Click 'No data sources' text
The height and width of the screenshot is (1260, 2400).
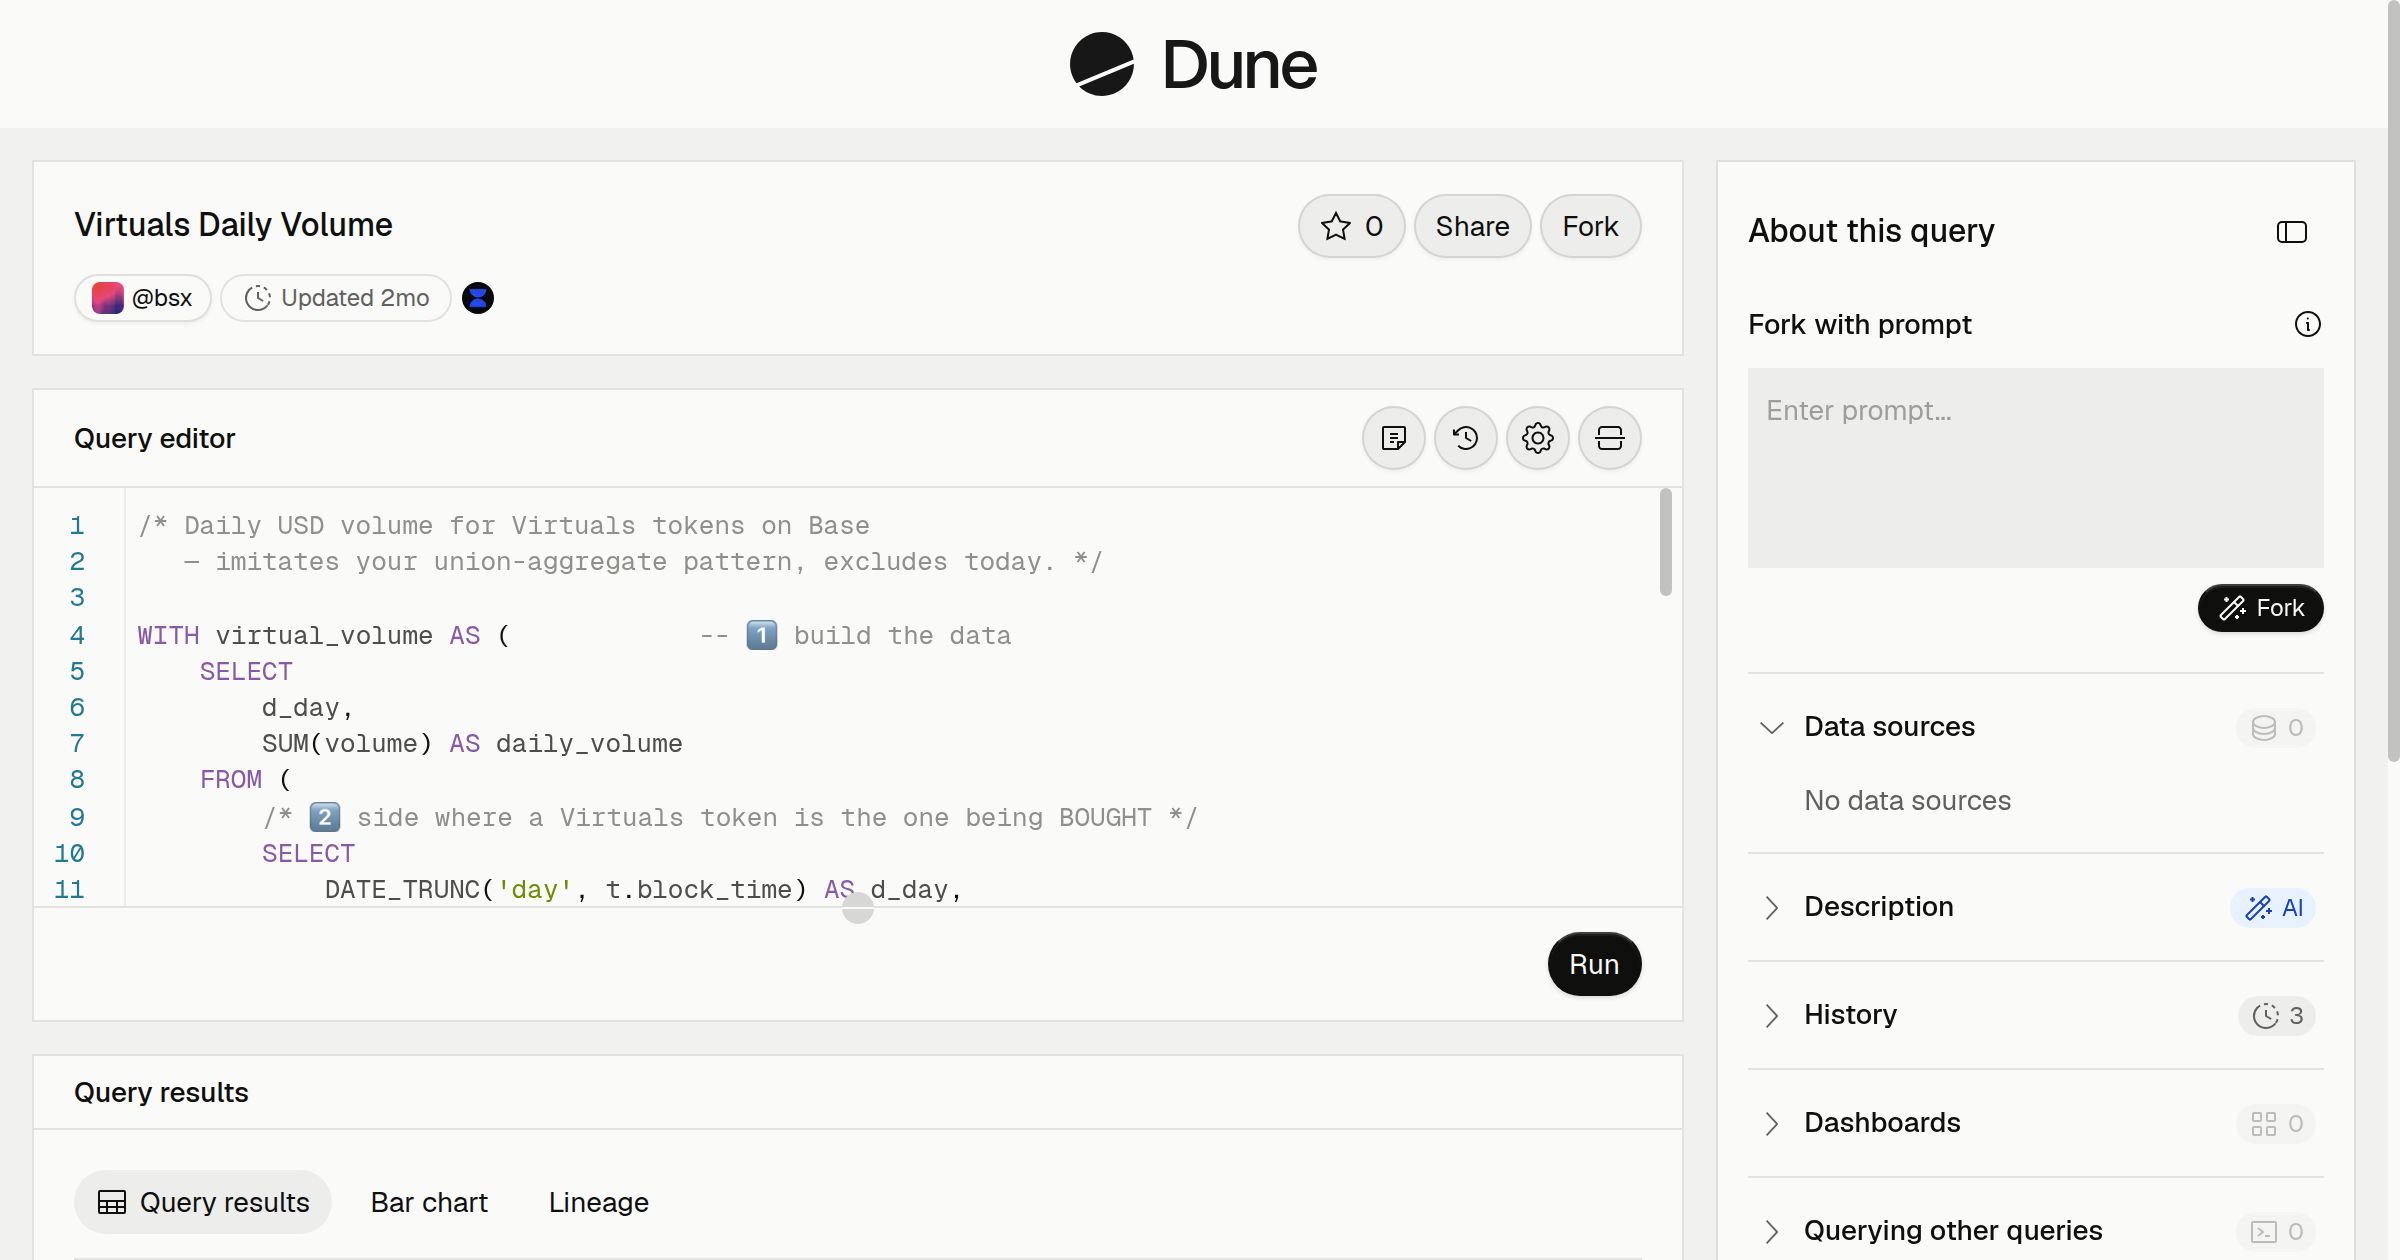tap(1907, 800)
